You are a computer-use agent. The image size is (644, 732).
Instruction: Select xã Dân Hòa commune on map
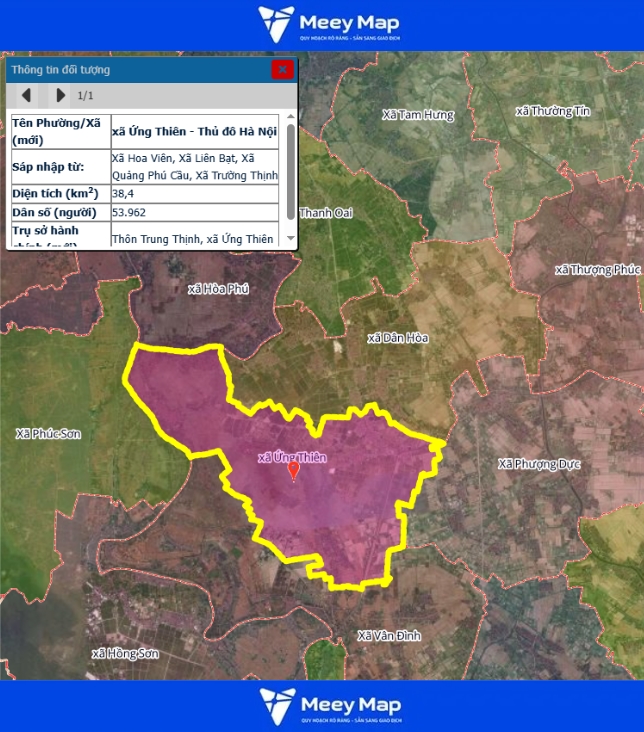397,338
